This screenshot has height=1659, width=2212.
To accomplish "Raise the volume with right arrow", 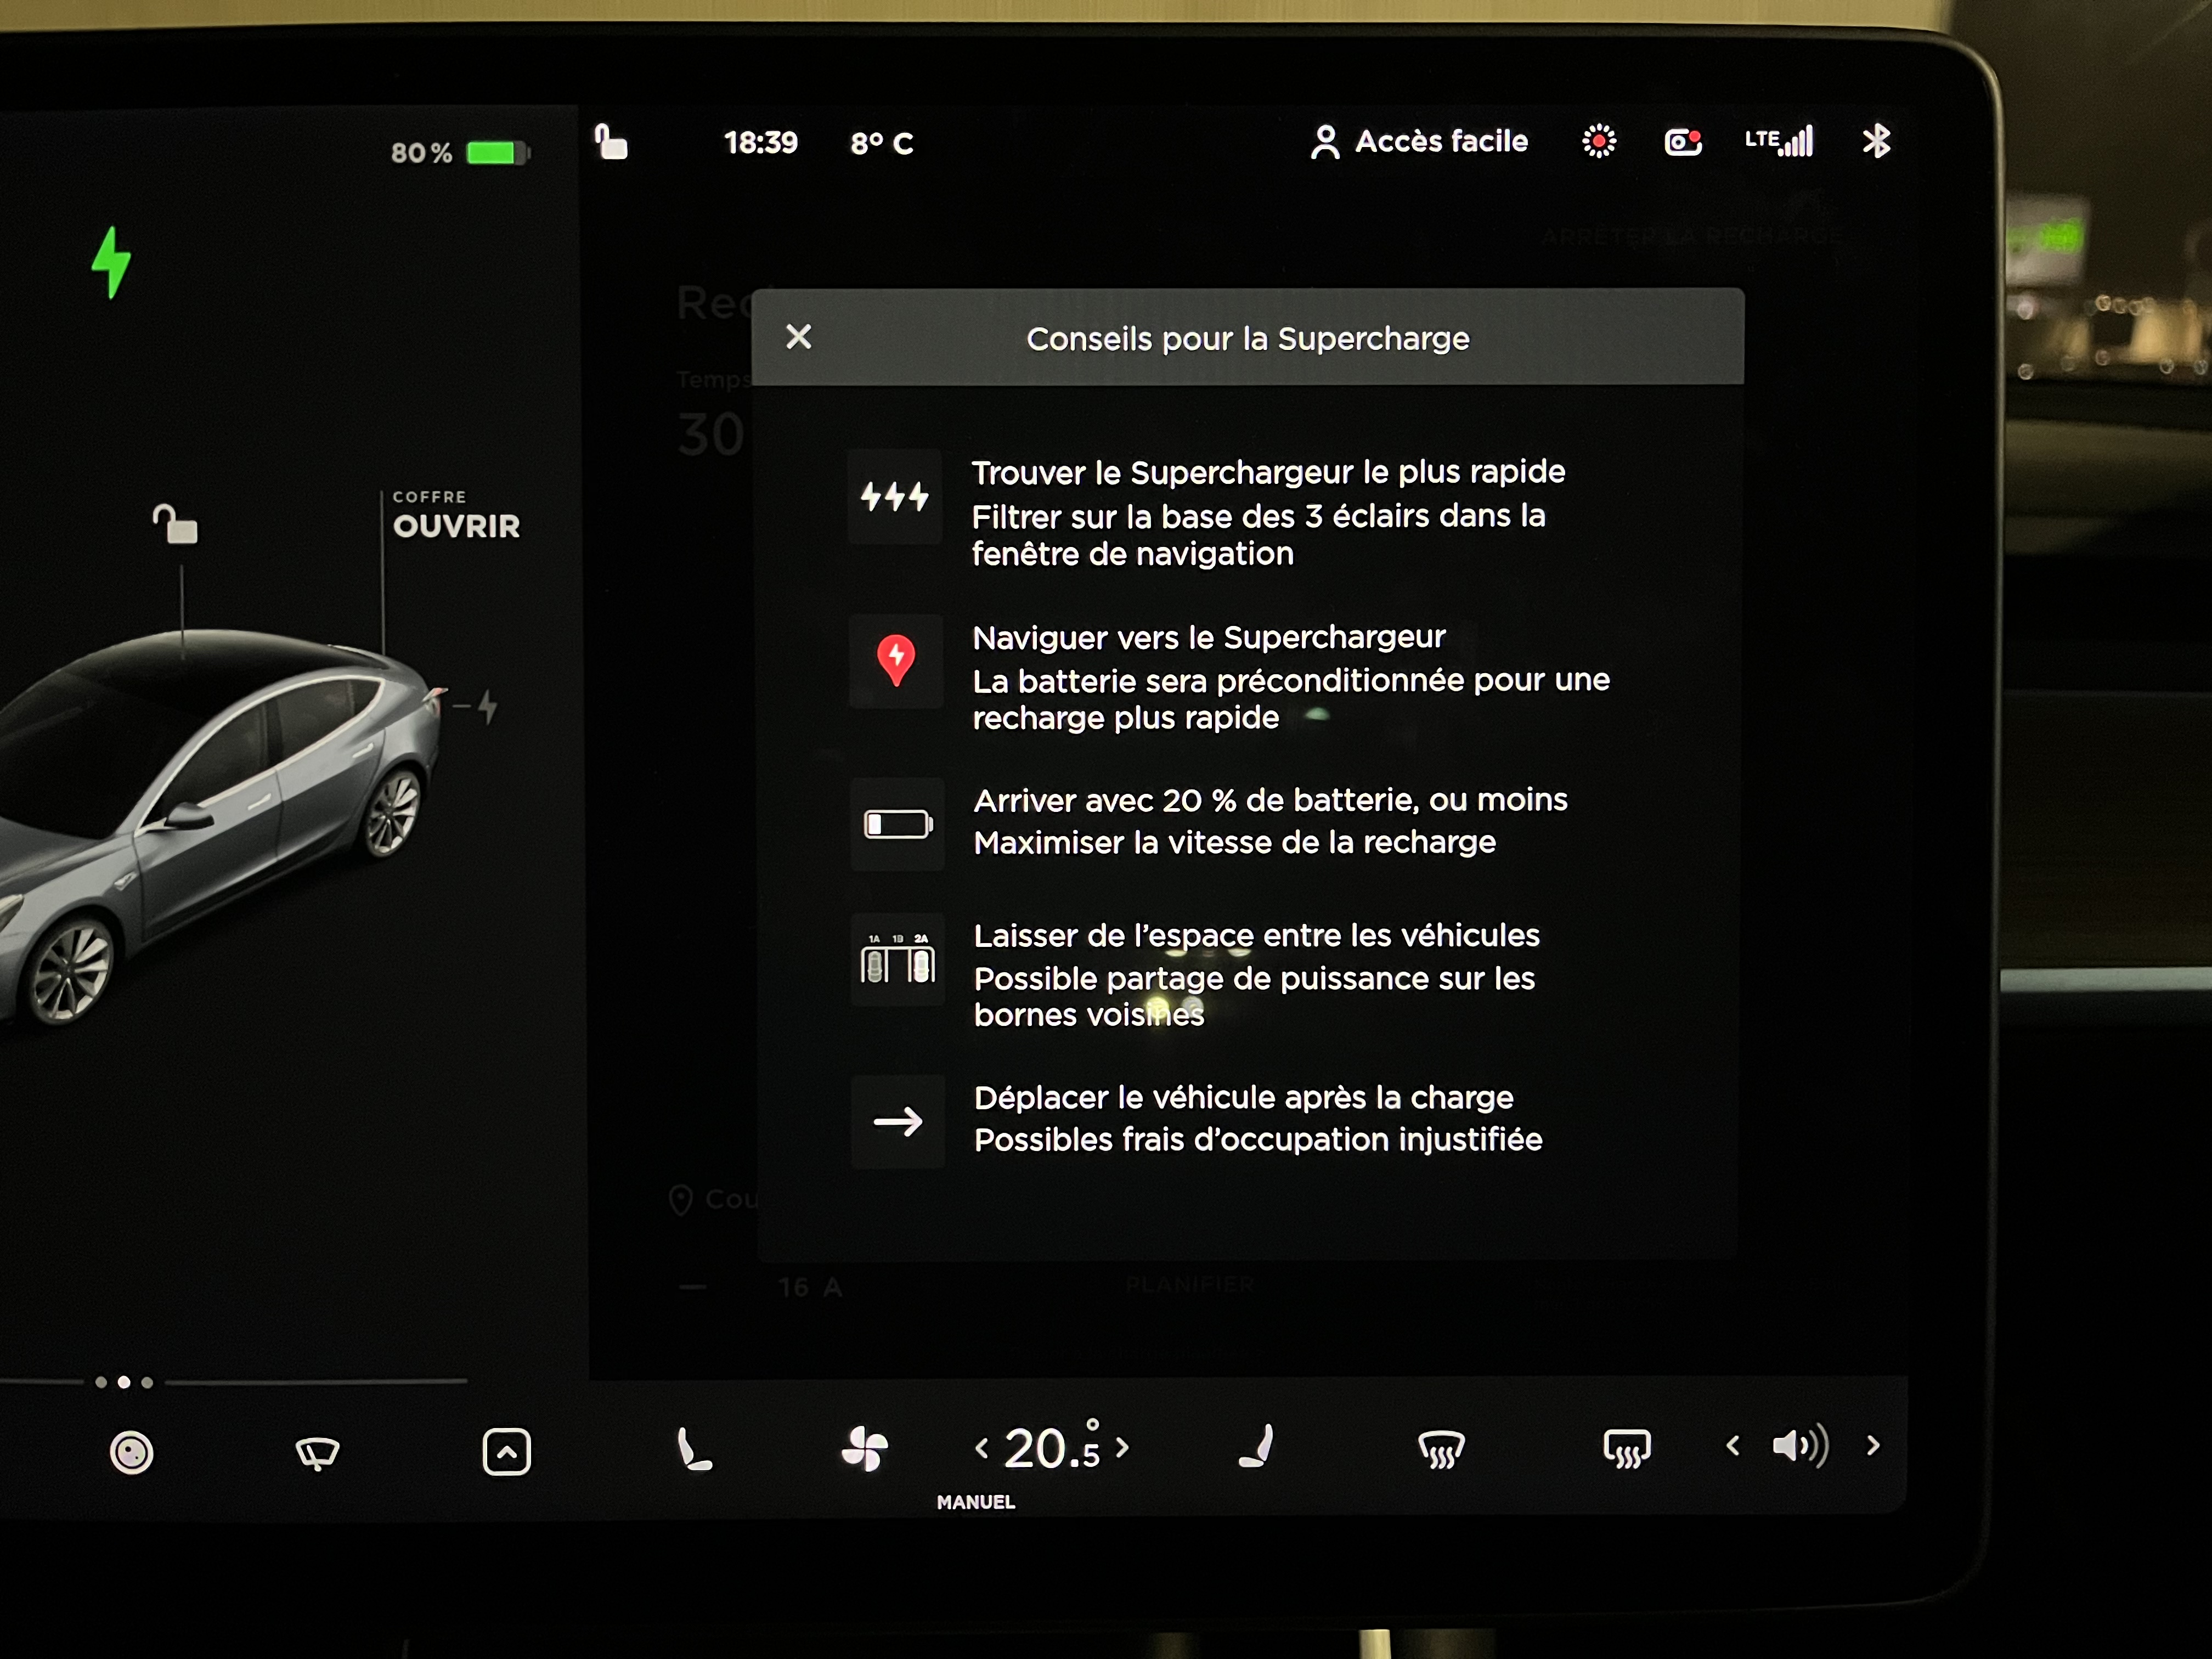I will point(1873,1446).
